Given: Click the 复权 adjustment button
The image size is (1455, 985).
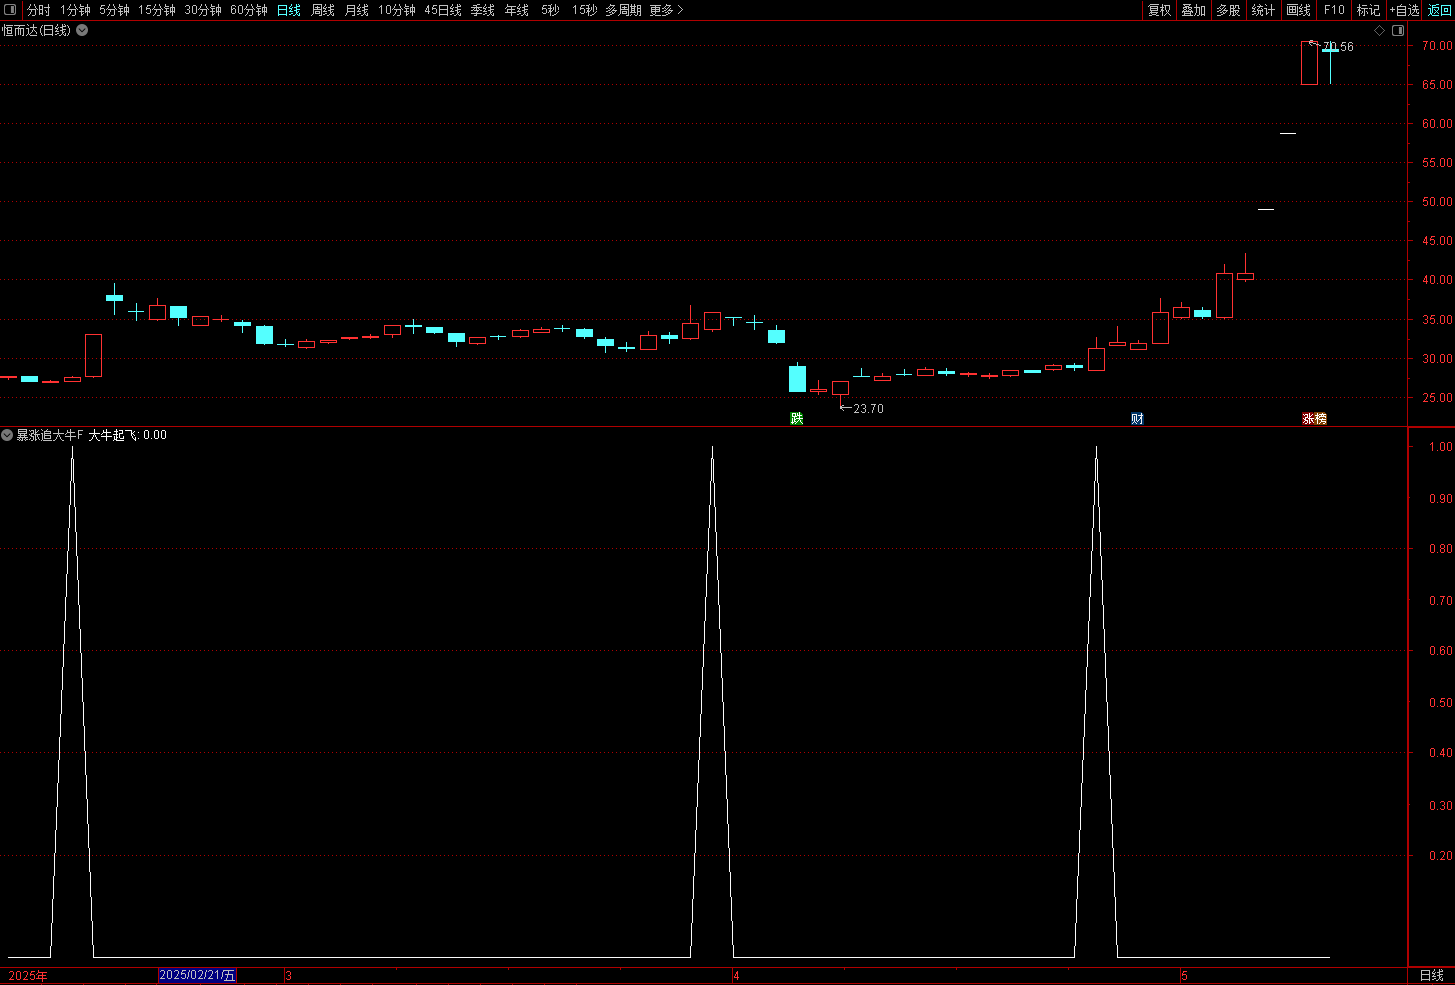Looking at the screenshot, I should pos(1159,10).
